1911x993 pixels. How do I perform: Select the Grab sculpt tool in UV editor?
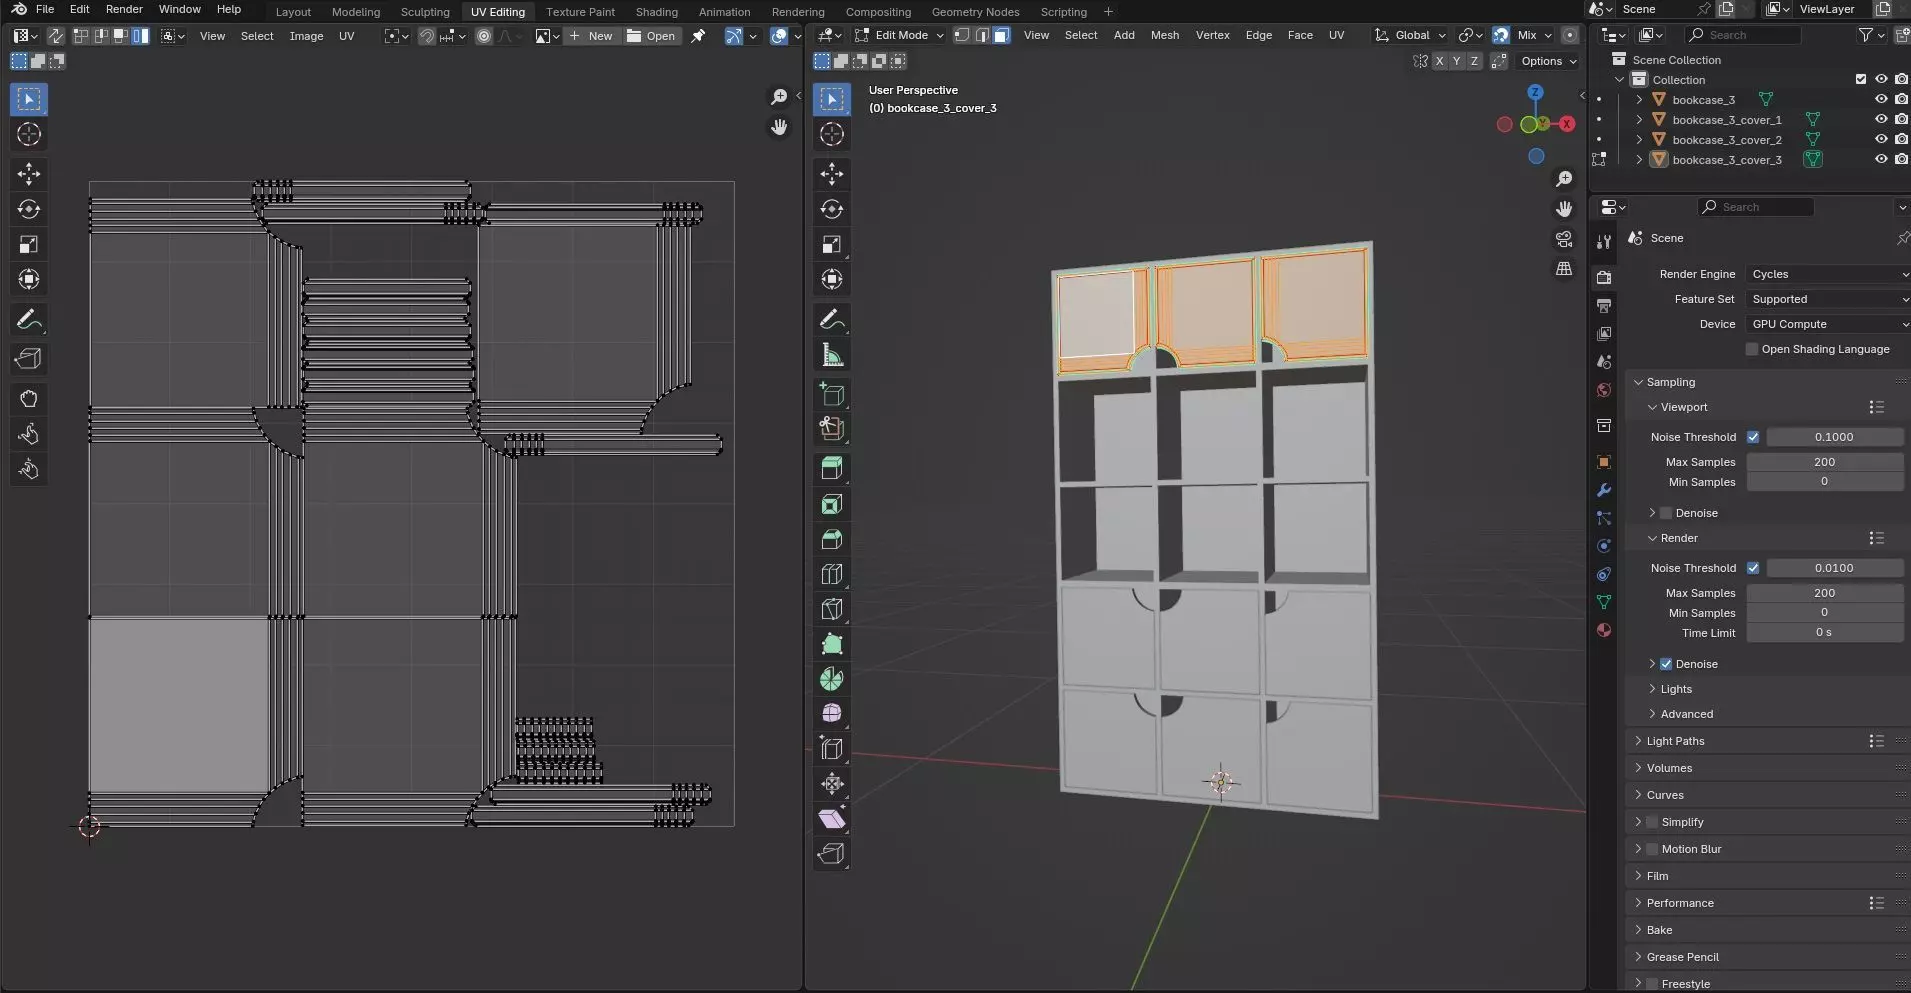click(29, 399)
